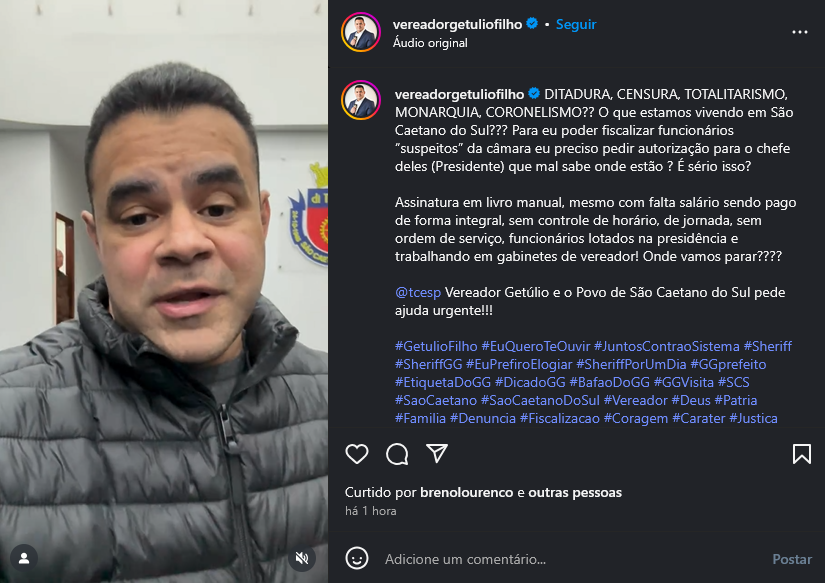
Task: Open the caption author's avatar
Action: click(361, 100)
